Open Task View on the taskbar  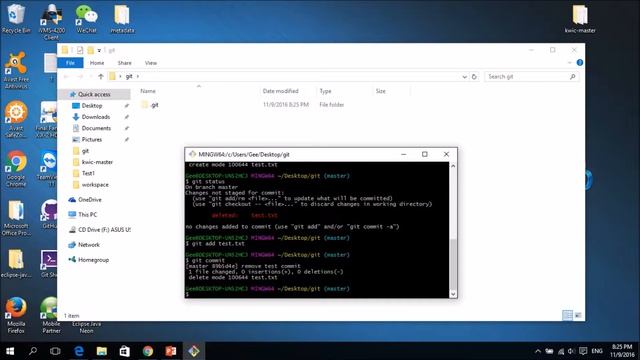point(56,351)
